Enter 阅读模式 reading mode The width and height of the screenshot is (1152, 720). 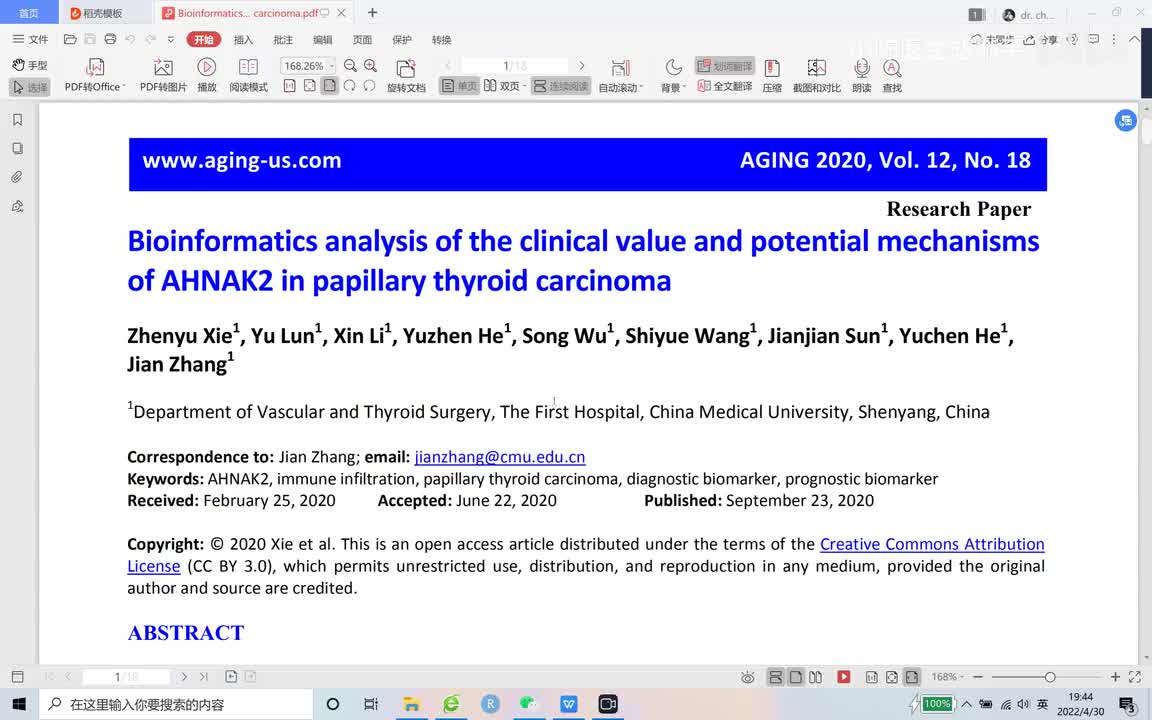pos(248,75)
